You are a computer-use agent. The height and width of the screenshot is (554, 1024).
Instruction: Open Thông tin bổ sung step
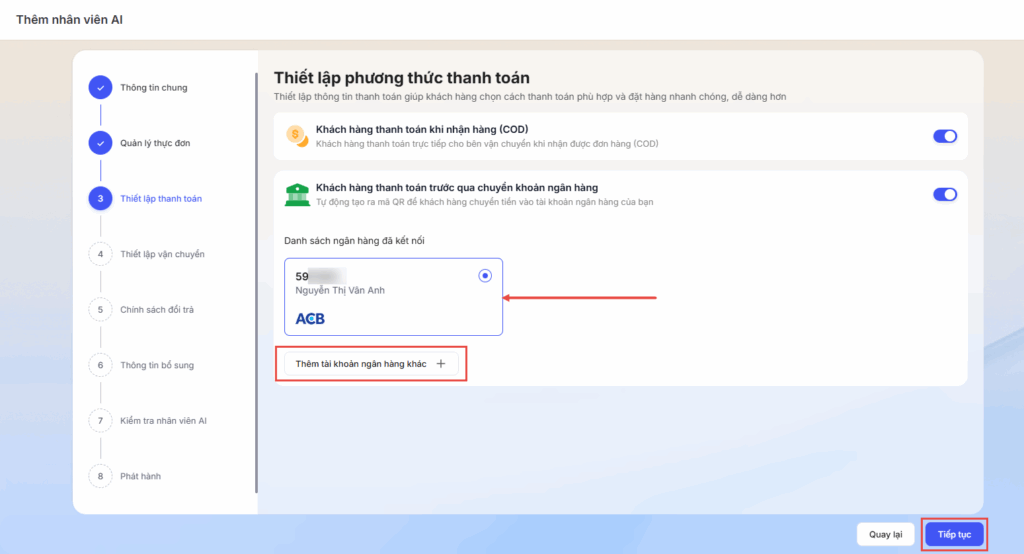coord(157,365)
